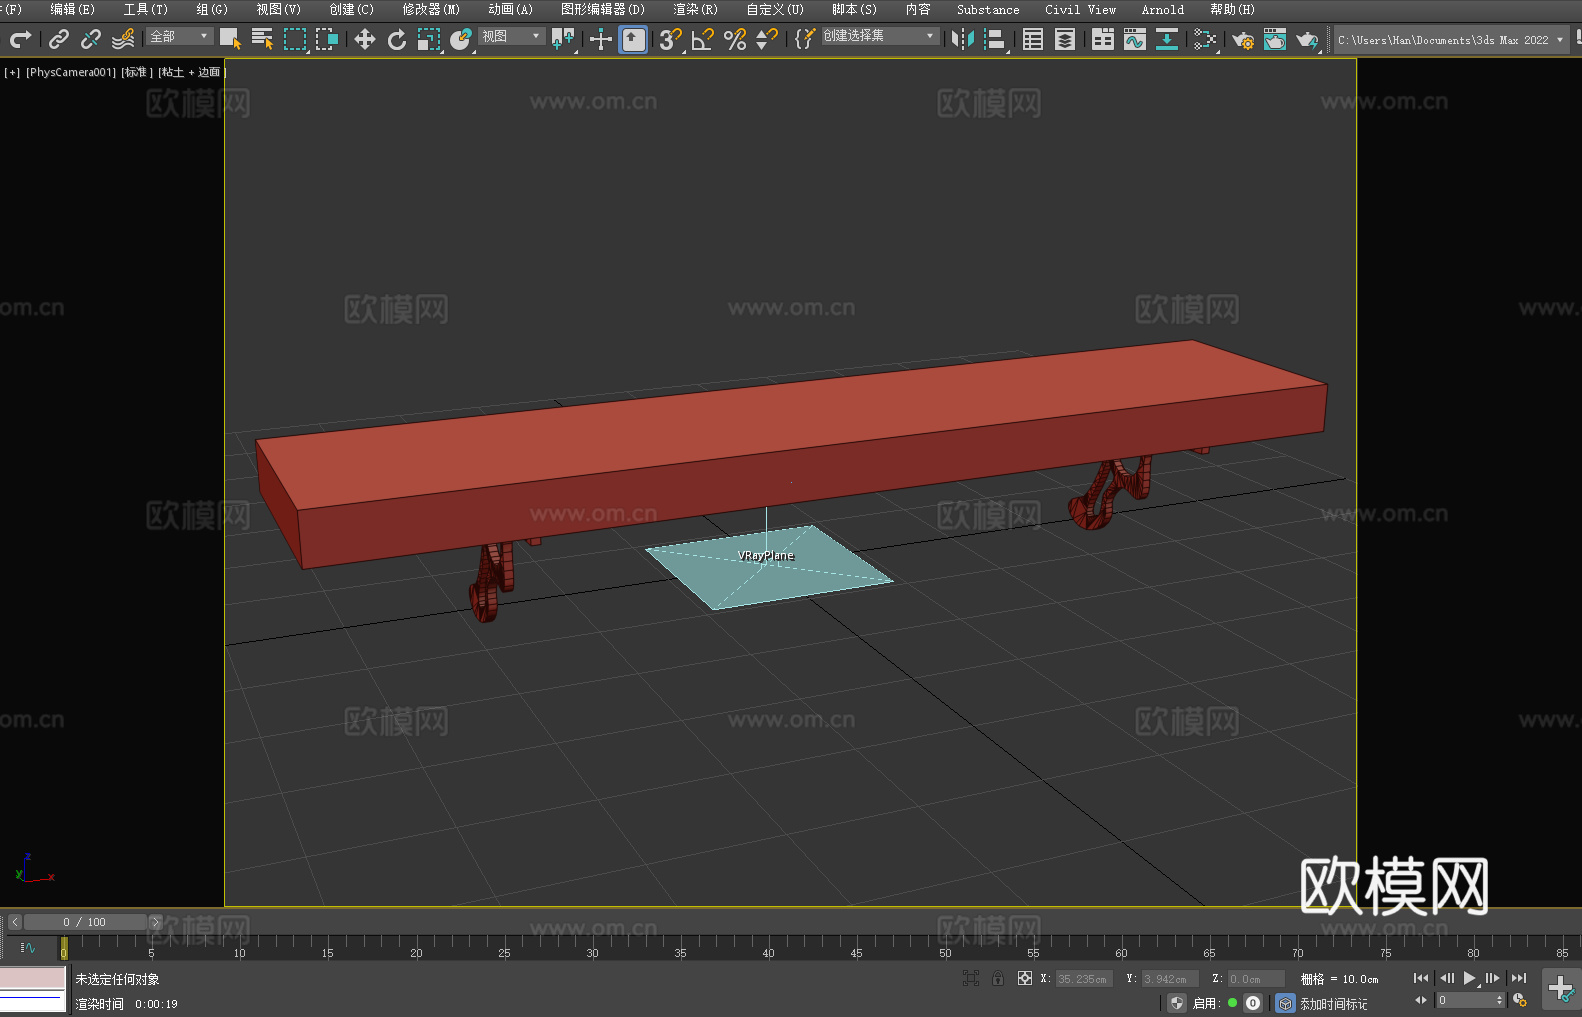Screen dimensions: 1582x1017
Task: Click the 标准 viewport shading label
Action: pos(137,72)
